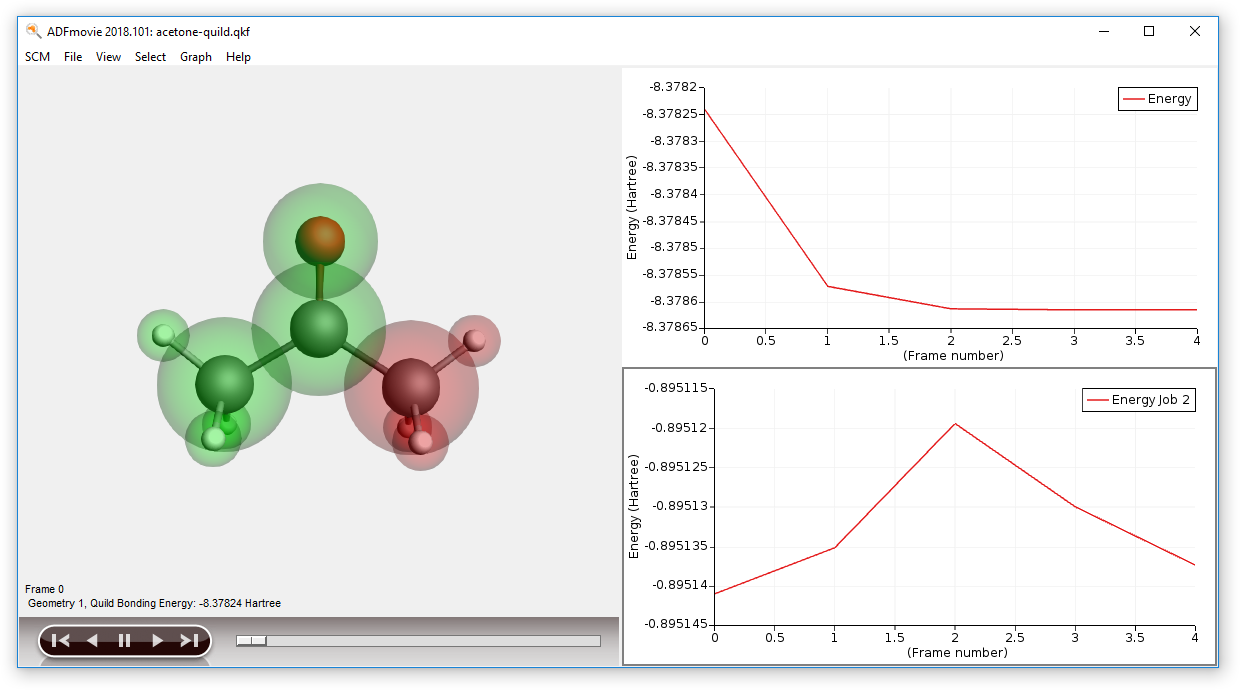This screenshot has height=690, width=1240.
Task: Click the Quild Bonding Energy status text
Action: [x=154, y=604]
